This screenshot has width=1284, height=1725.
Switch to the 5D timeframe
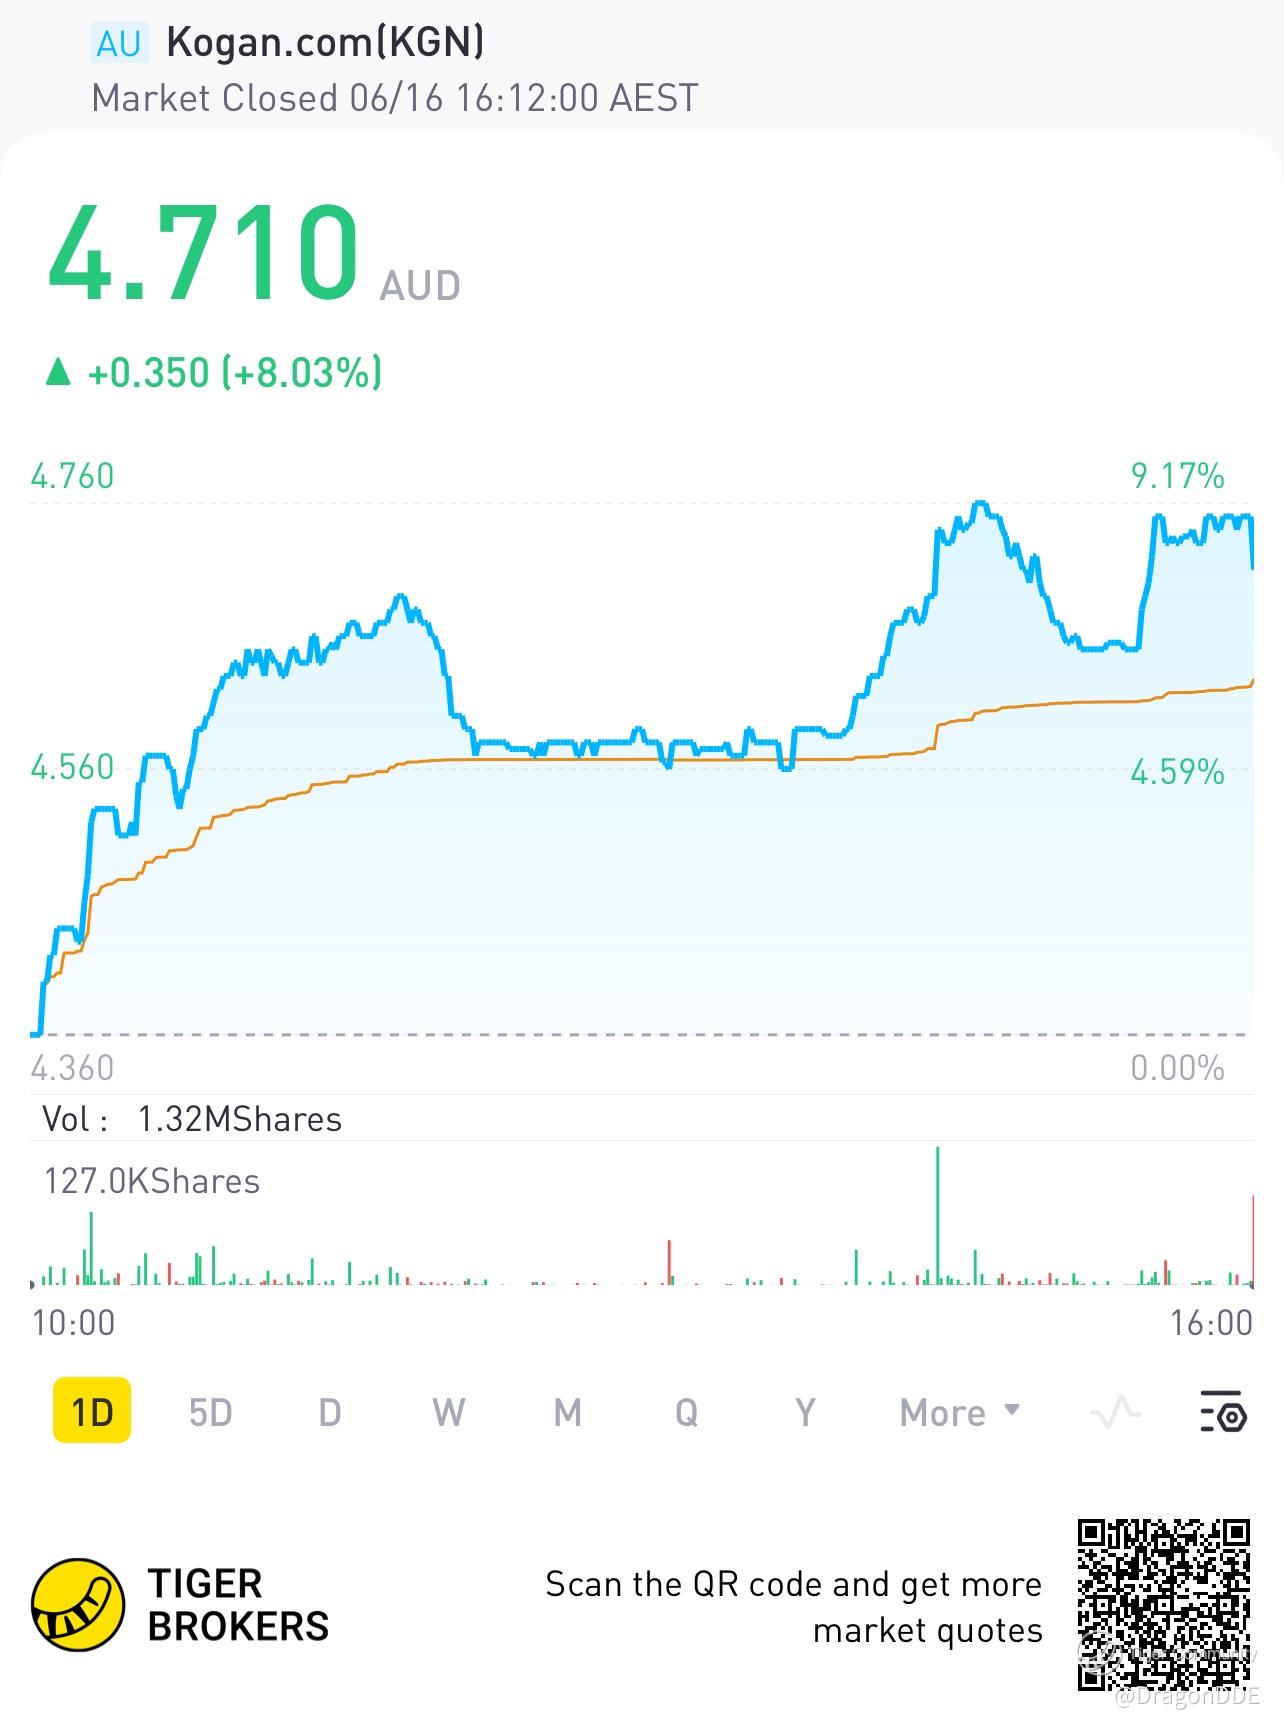pos(210,1413)
